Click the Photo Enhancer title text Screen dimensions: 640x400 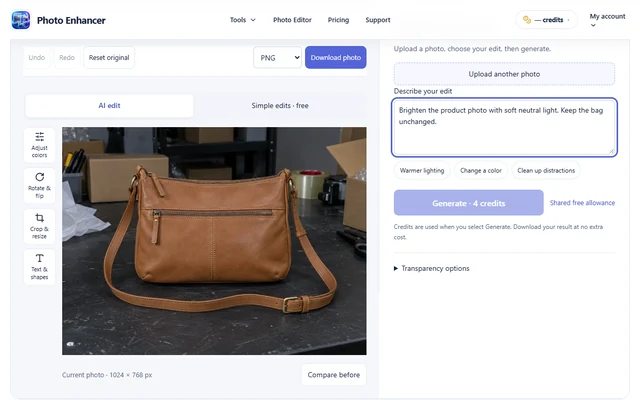pyautogui.click(x=71, y=20)
